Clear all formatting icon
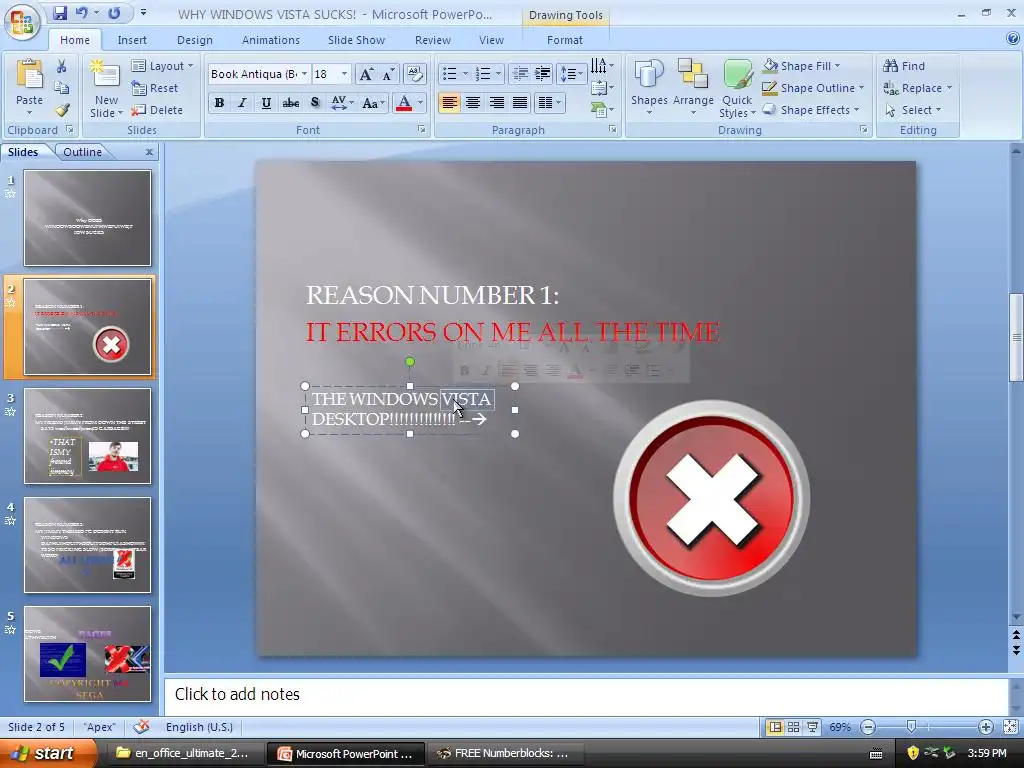The image size is (1024, 768). 415,74
